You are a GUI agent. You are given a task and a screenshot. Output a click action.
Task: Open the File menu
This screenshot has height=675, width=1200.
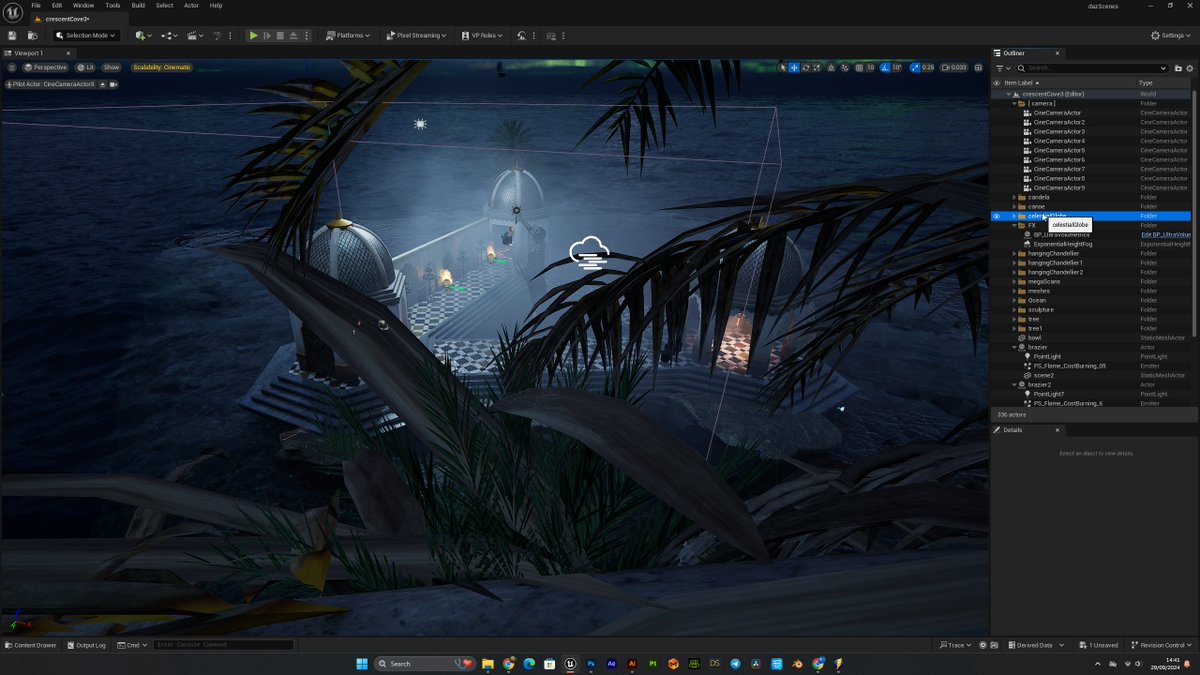36,5
